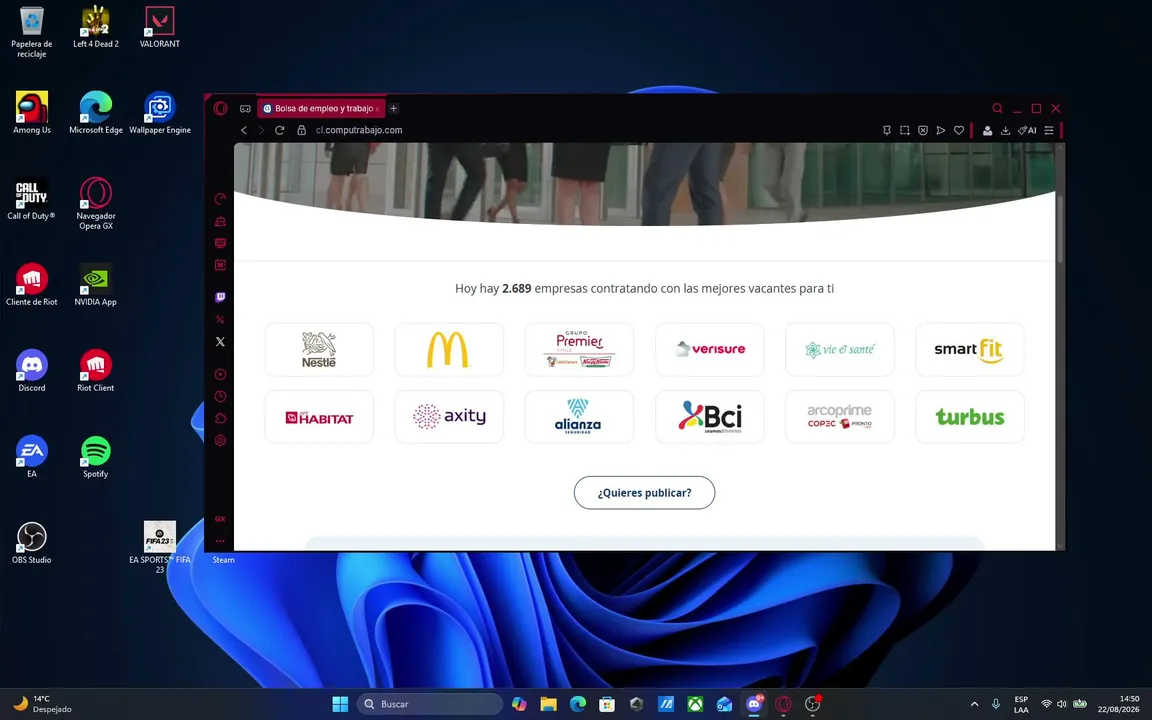Select the EA SPORTS FIFA 23 desktop icon
The width and height of the screenshot is (1152, 720).
click(159, 547)
